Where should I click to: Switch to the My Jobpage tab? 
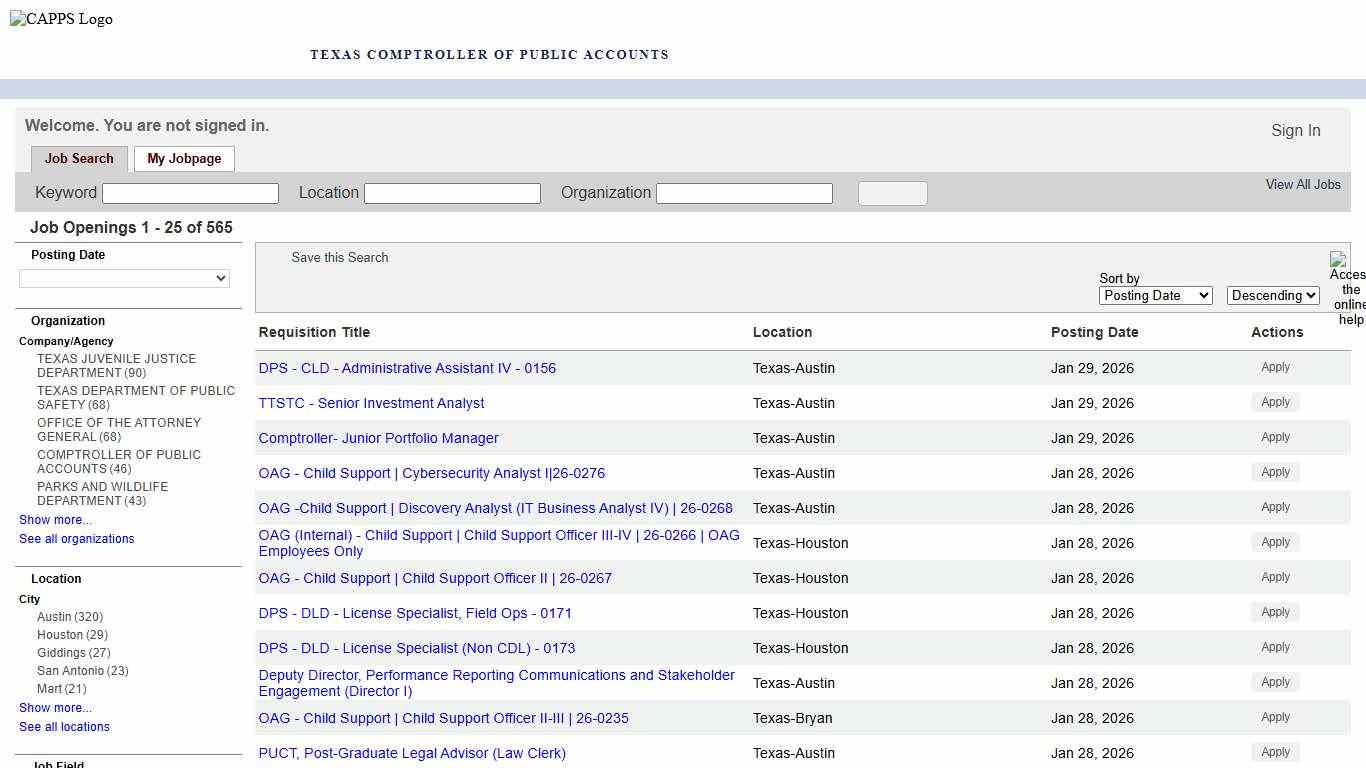click(x=184, y=158)
